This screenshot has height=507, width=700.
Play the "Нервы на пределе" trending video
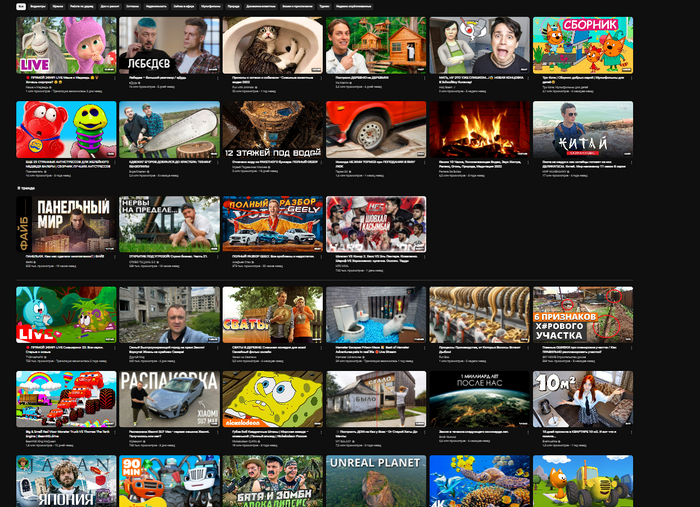click(169, 223)
